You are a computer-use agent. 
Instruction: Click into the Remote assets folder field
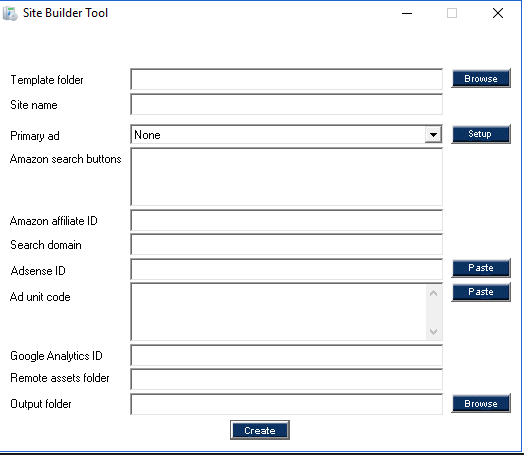coord(286,379)
